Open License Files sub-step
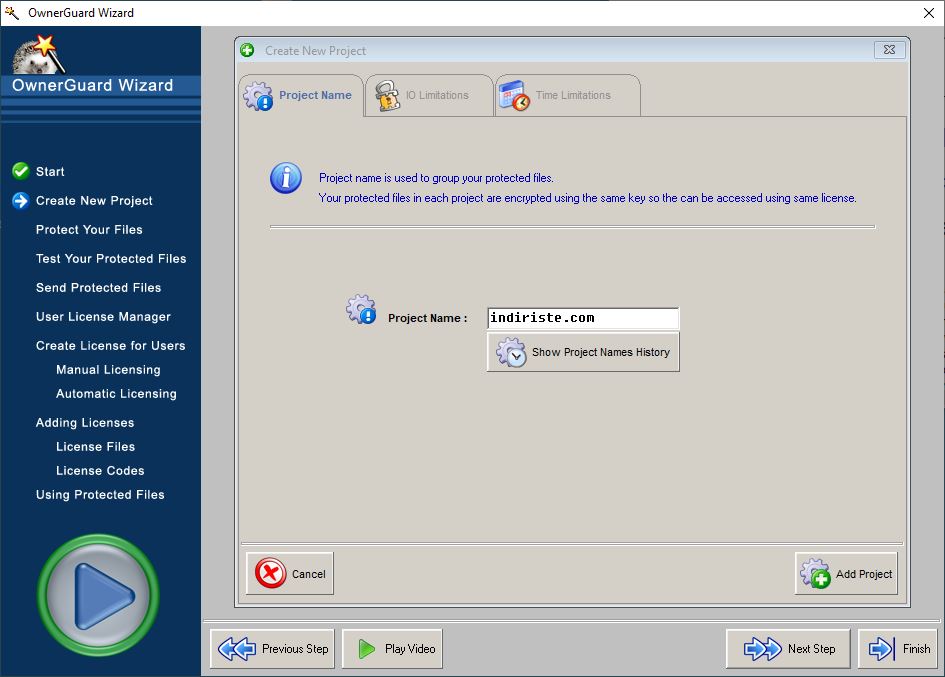 pos(96,447)
